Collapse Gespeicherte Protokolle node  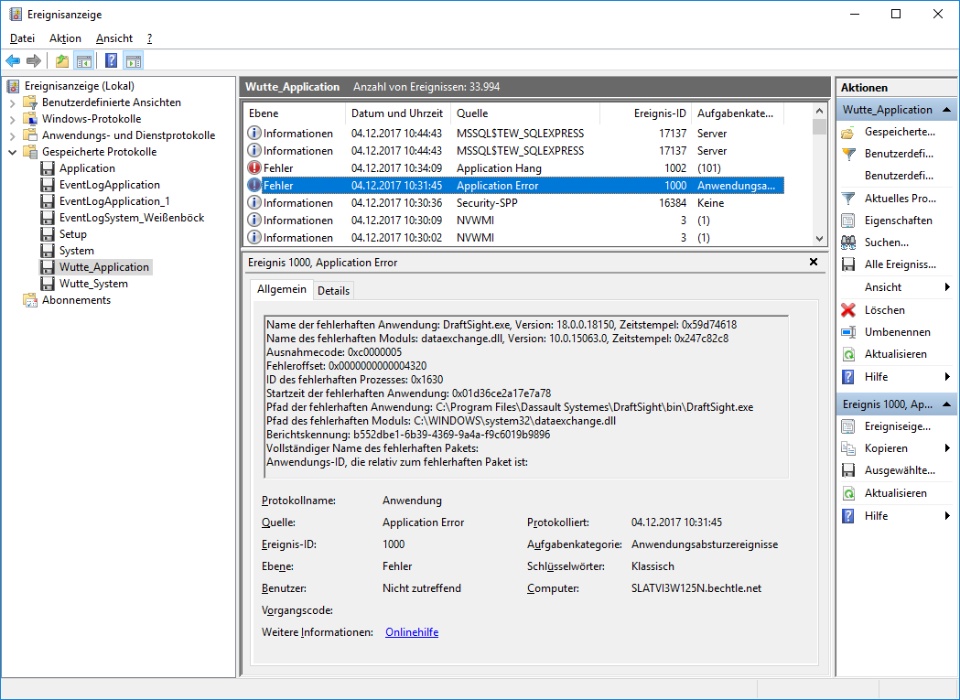[x=13, y=152]
